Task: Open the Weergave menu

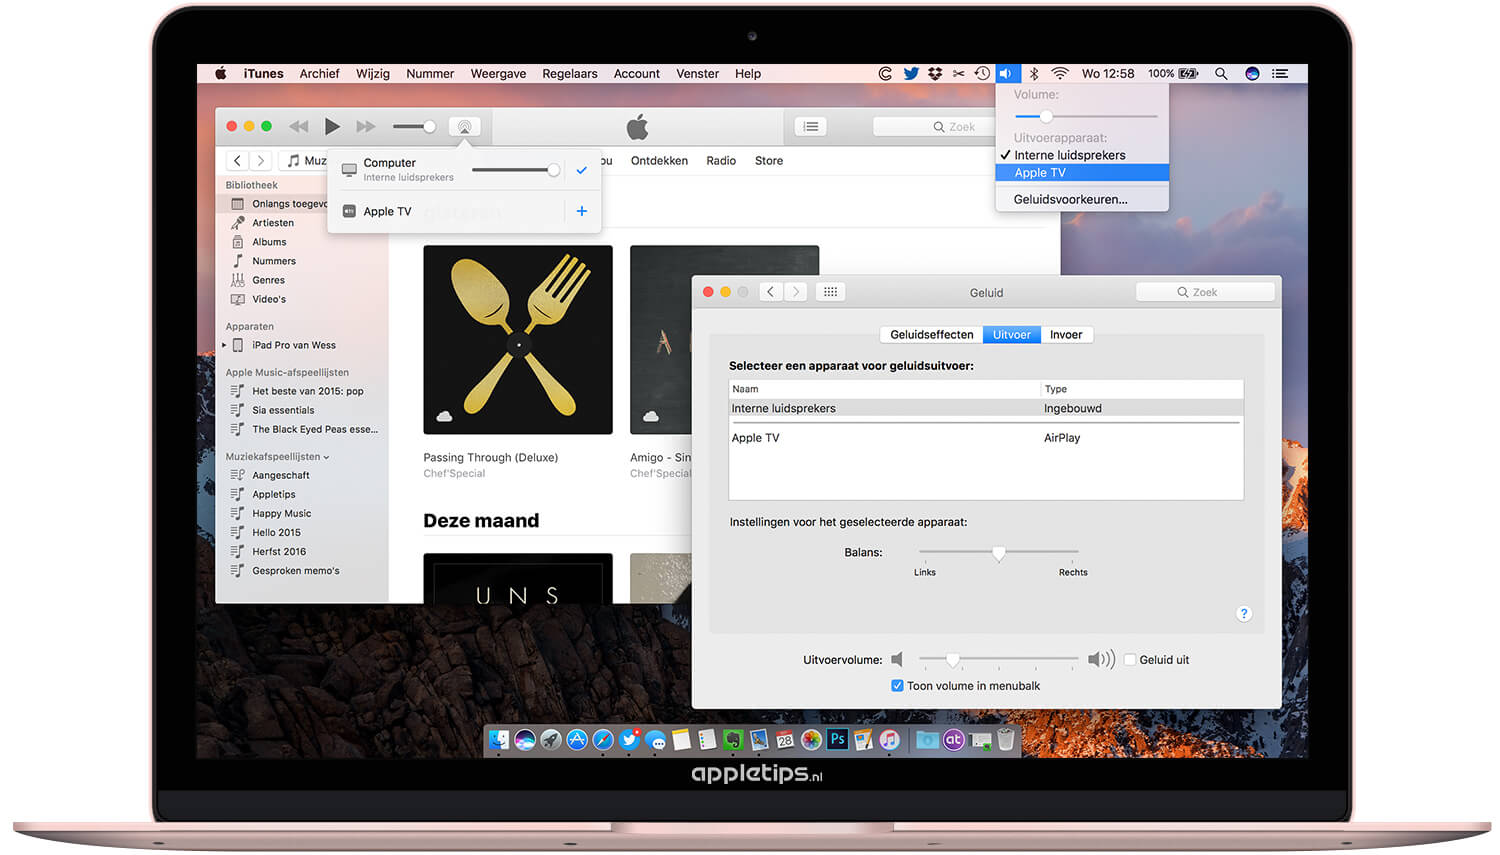Action: [498, 73]
